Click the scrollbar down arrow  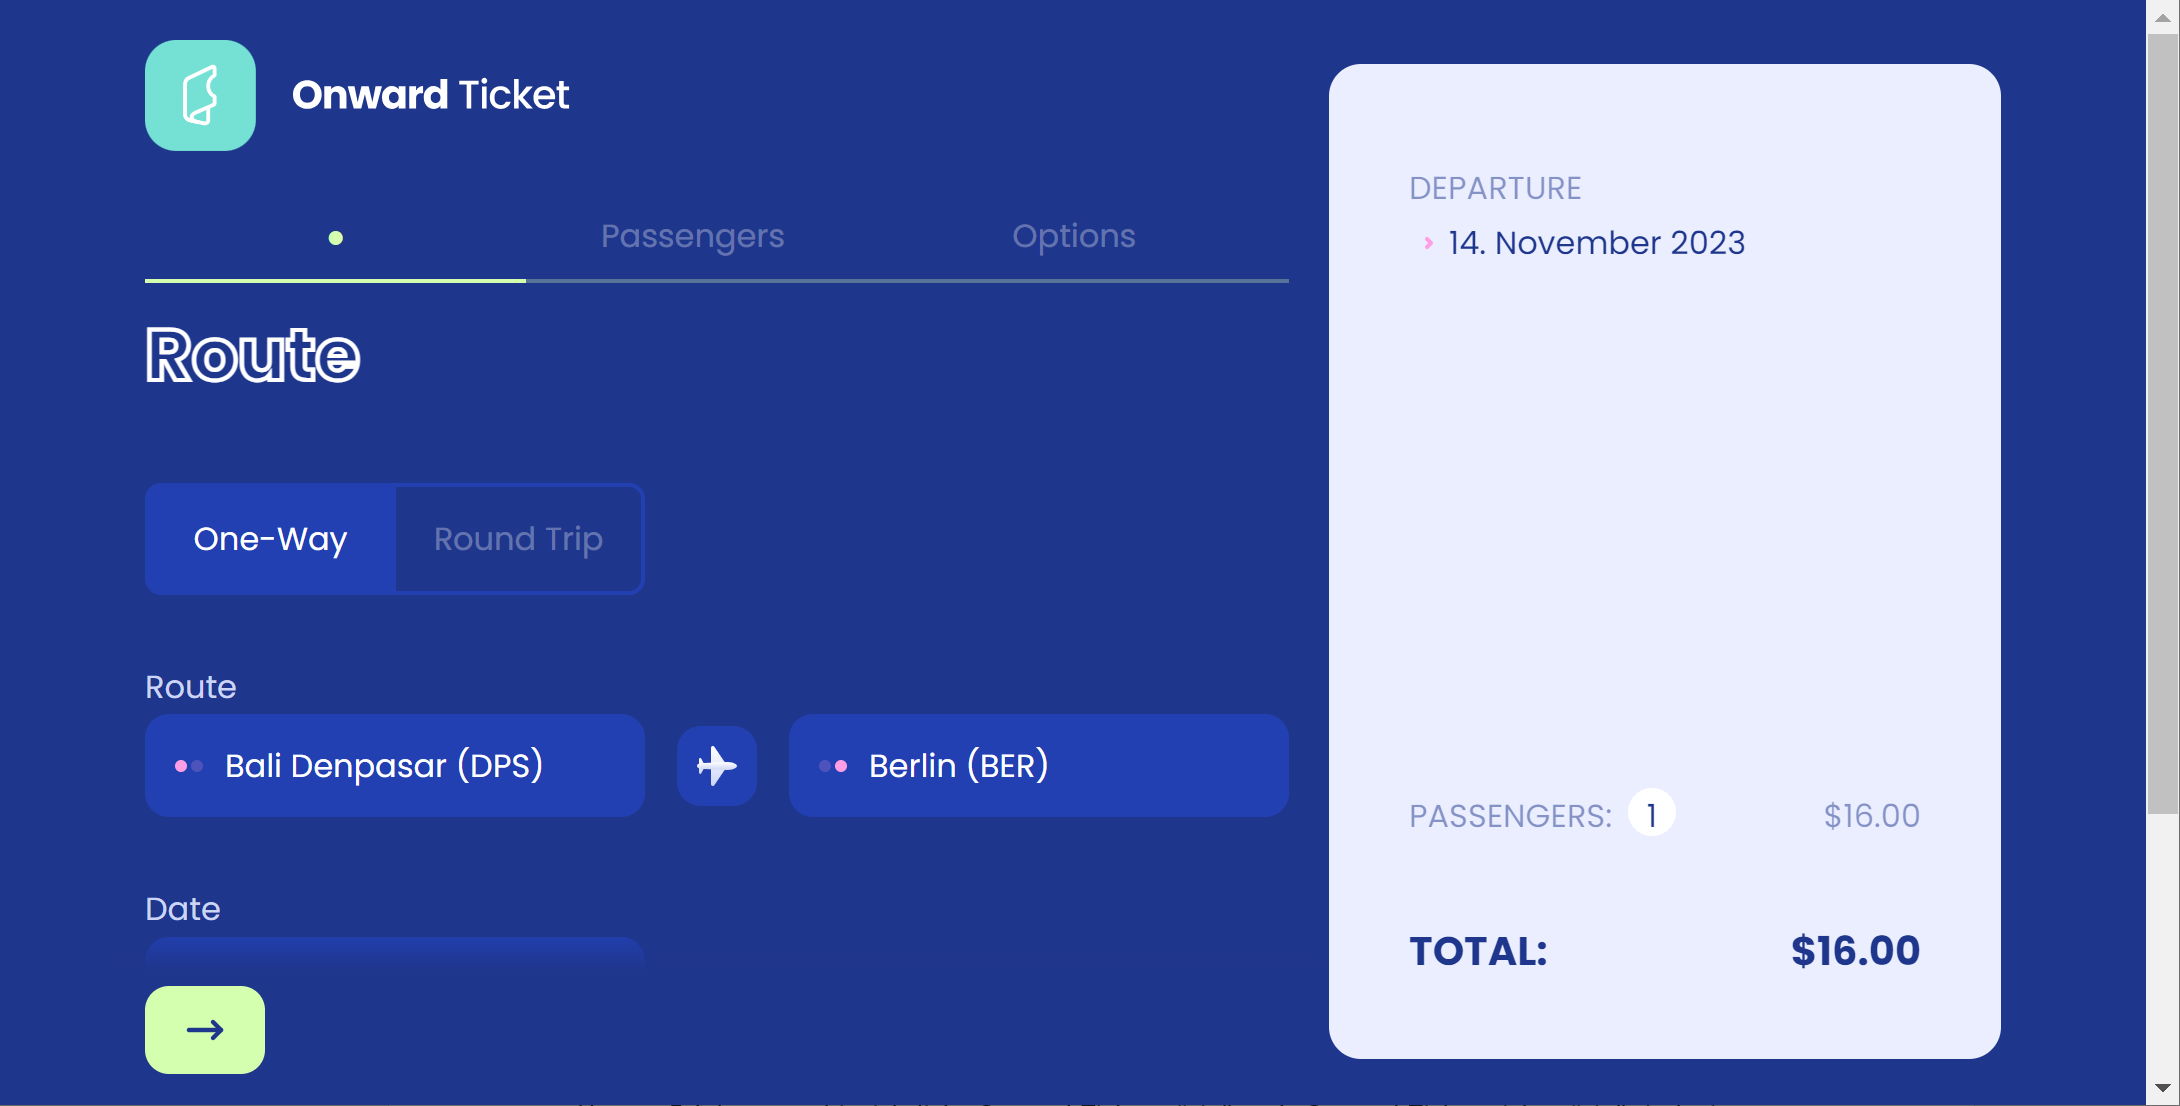[2162, 1088]
